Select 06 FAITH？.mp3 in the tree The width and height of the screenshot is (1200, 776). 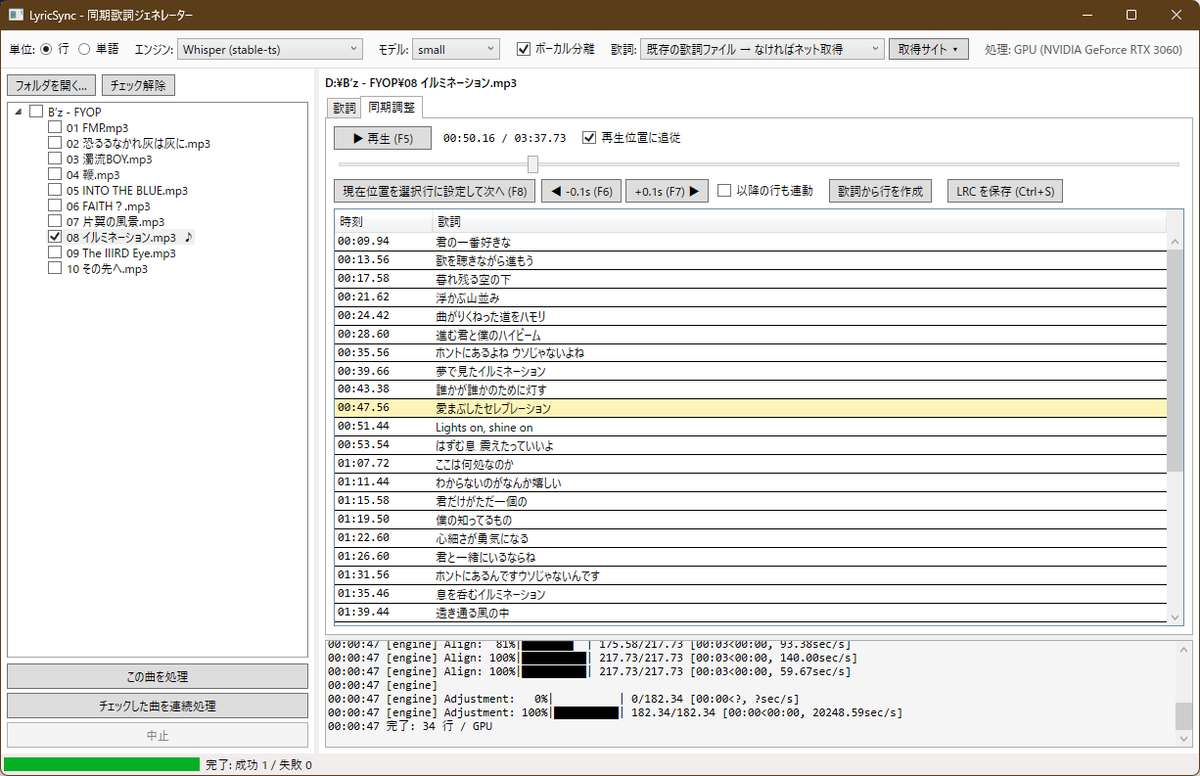pyautogui.click(x=108, y=206)
